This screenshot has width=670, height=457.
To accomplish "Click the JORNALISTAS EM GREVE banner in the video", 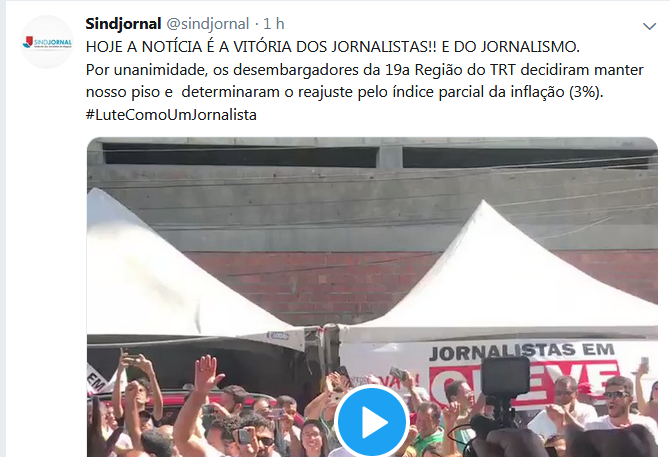I will [x=522, y=371].
